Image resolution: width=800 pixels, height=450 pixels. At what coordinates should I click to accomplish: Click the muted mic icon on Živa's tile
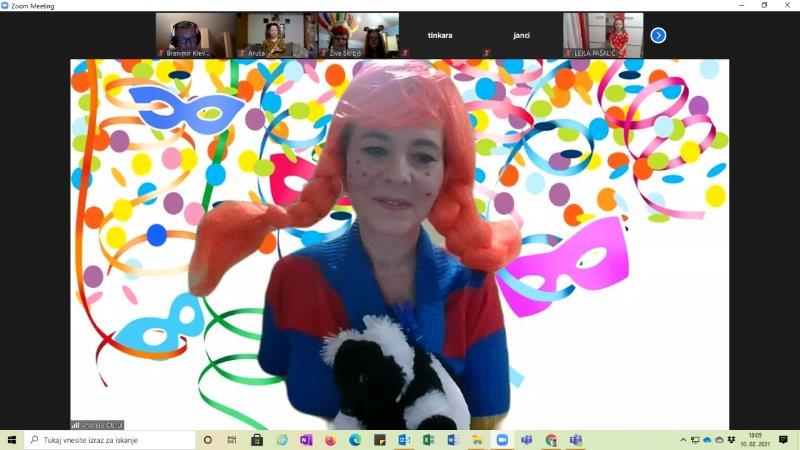(x=323, y=53)
